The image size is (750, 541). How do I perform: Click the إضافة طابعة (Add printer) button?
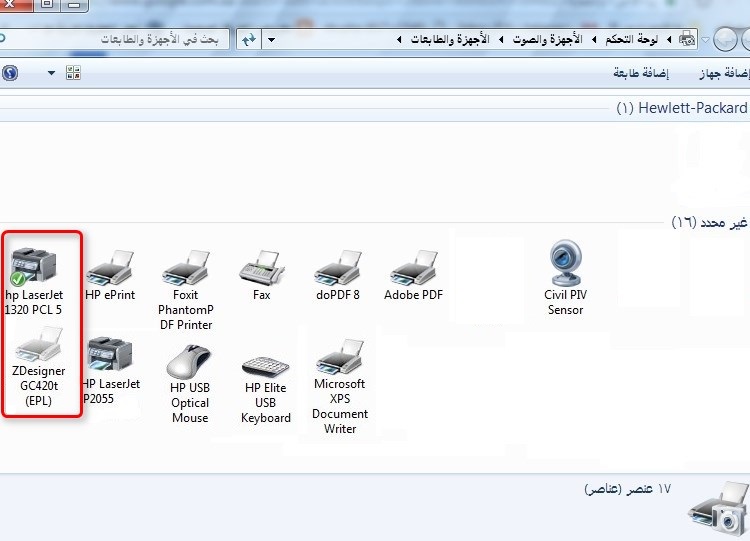[x=641, y=73]
